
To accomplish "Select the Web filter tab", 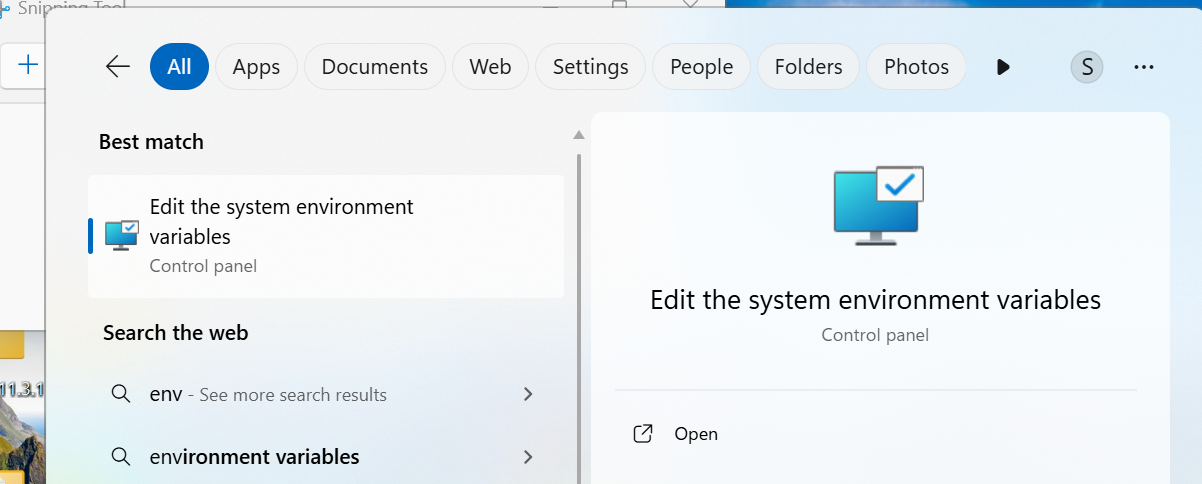I will click(x=490, y=67).
